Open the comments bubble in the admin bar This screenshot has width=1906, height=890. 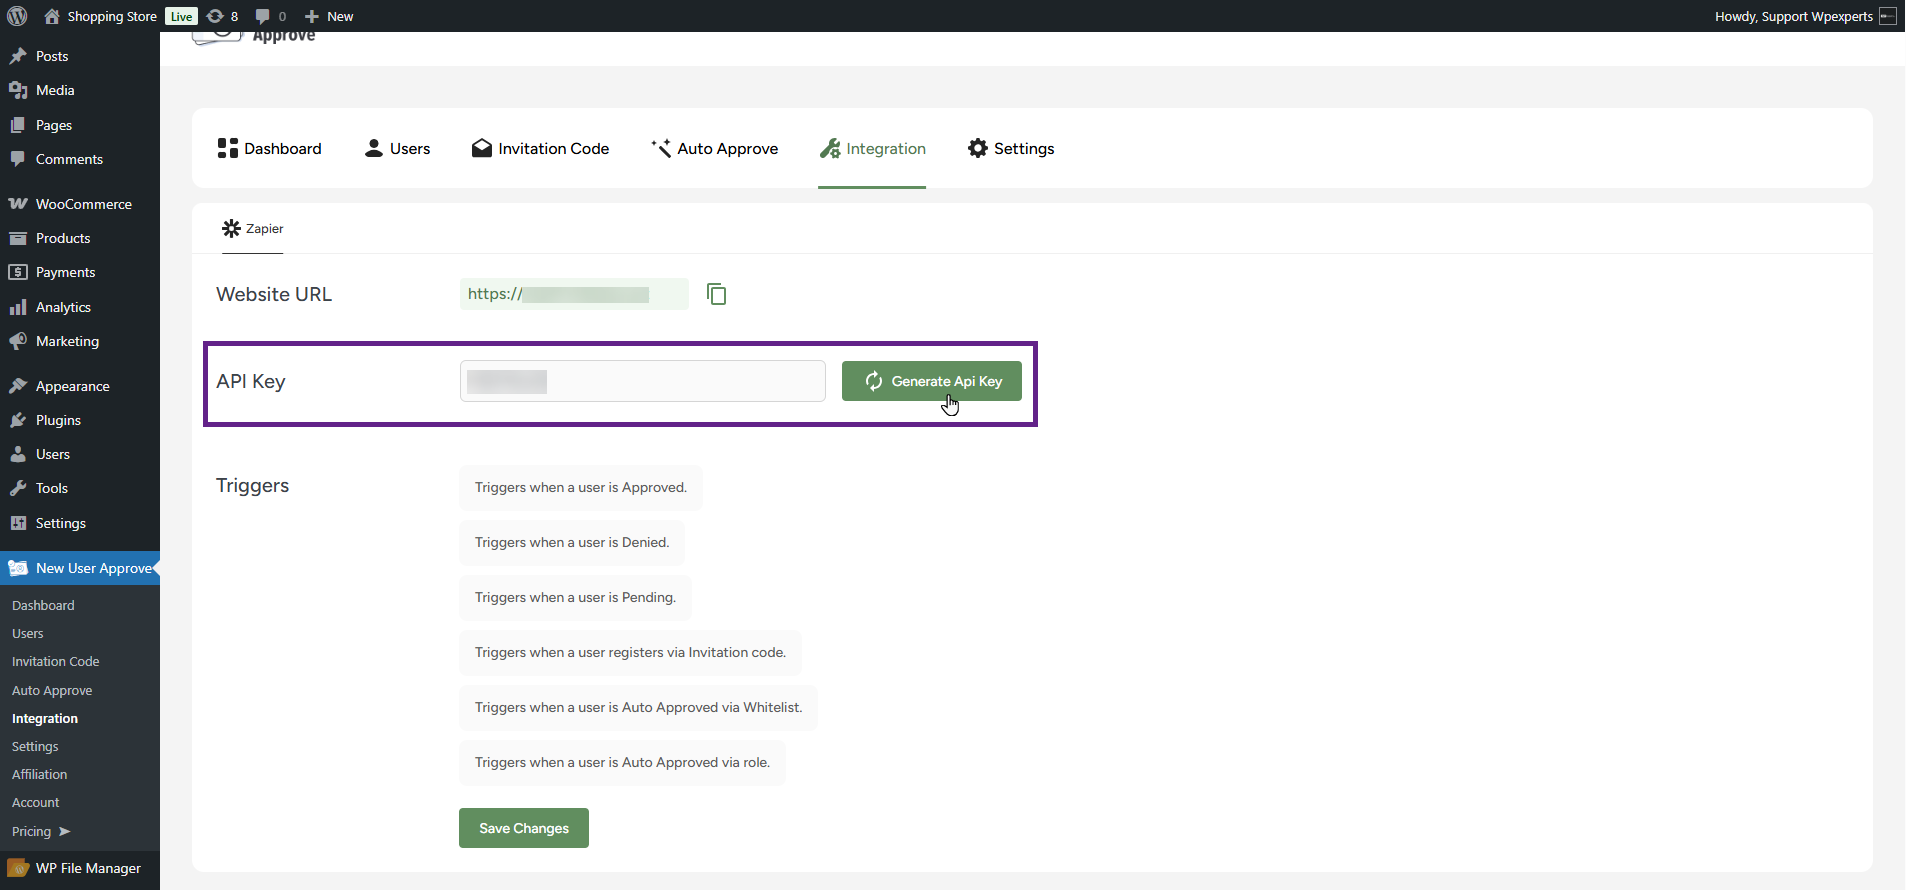270,16
